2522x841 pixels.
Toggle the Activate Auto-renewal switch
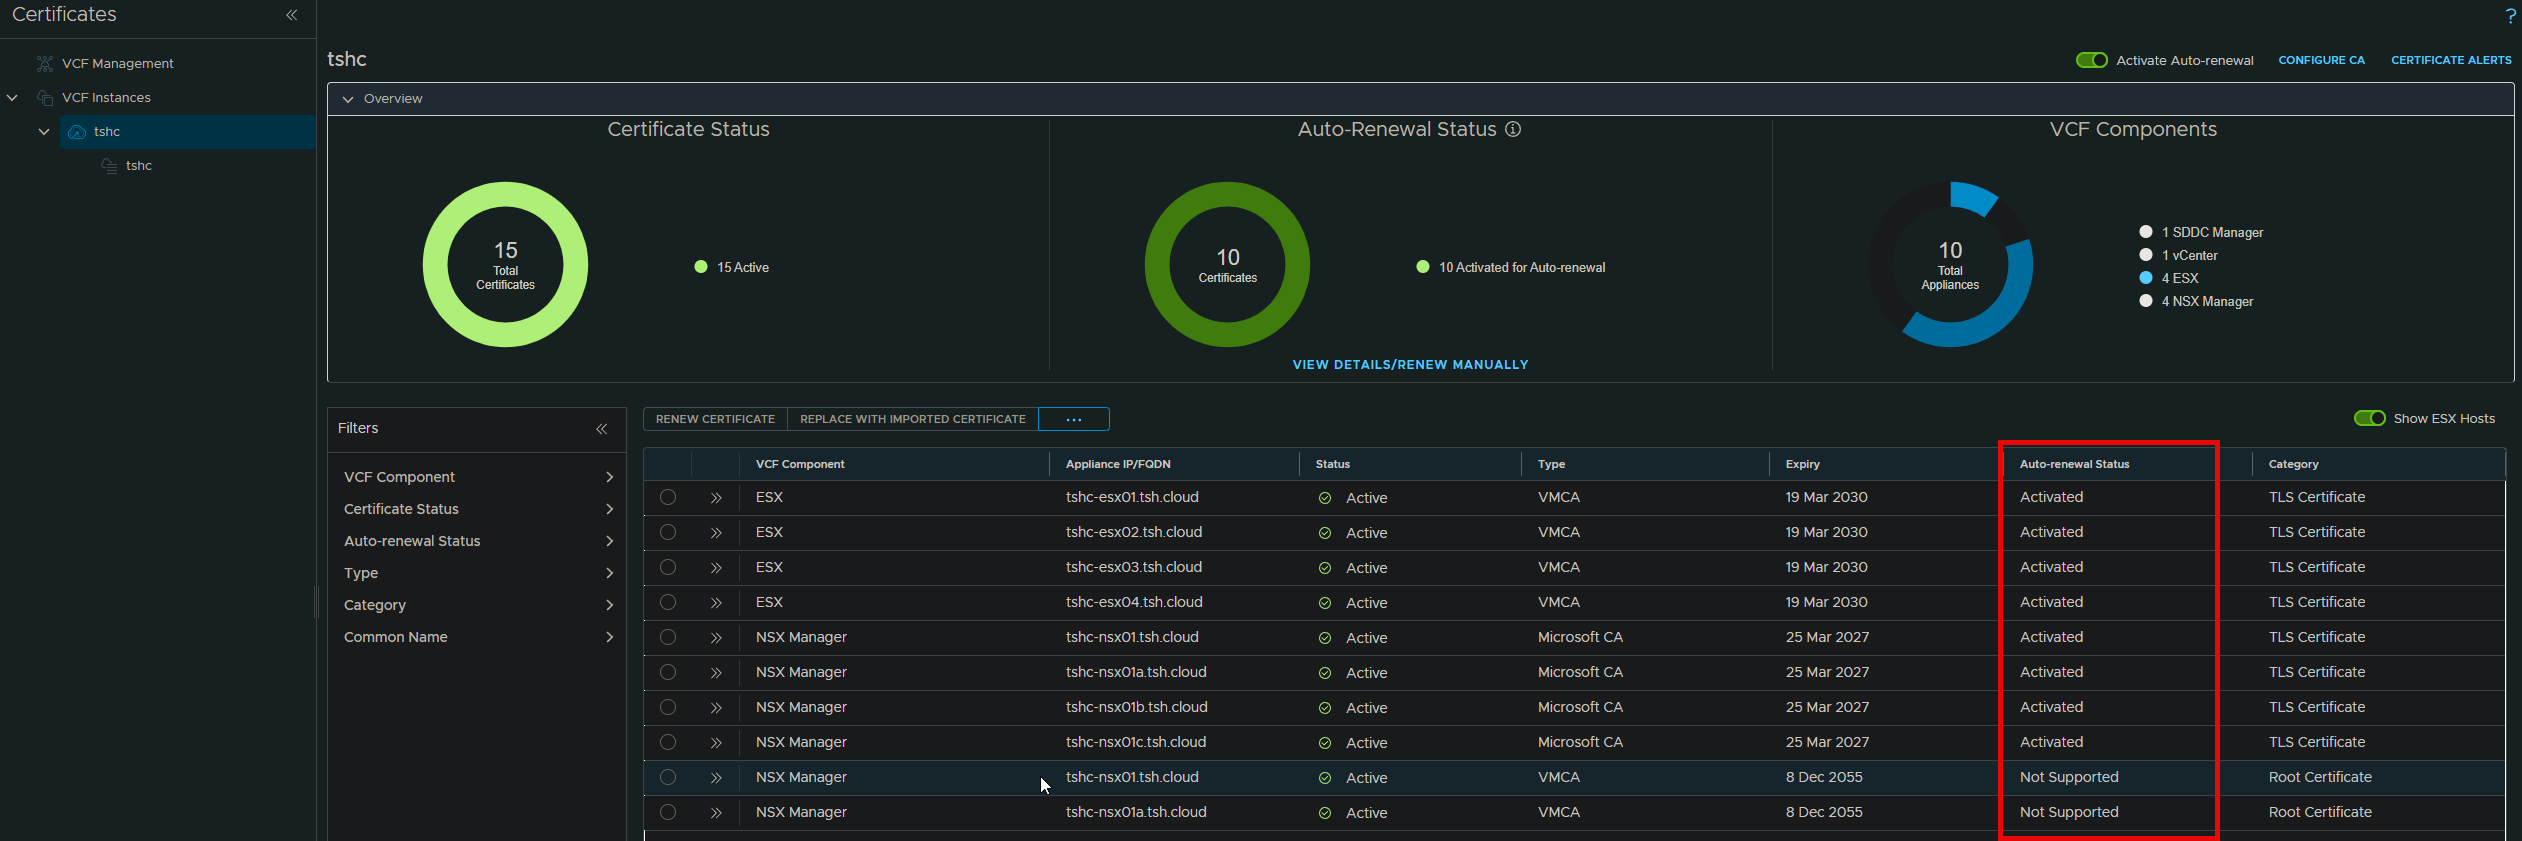(x=2091, y=60)
